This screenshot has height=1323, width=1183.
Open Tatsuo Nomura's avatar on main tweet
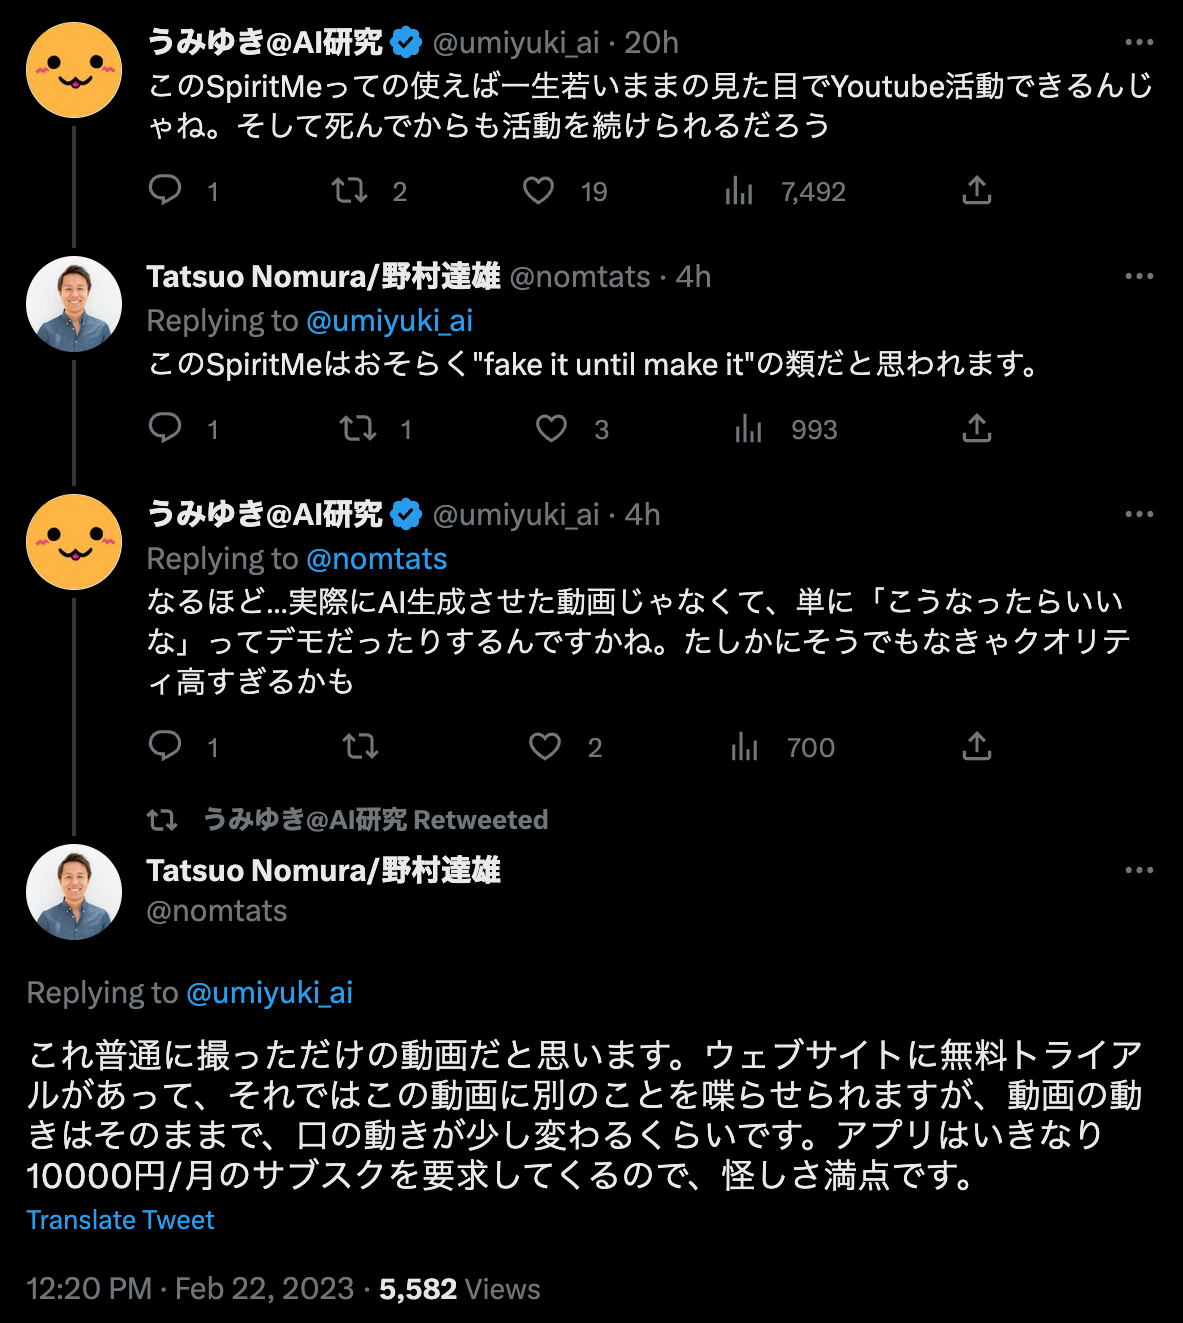[x=74, y=892]
